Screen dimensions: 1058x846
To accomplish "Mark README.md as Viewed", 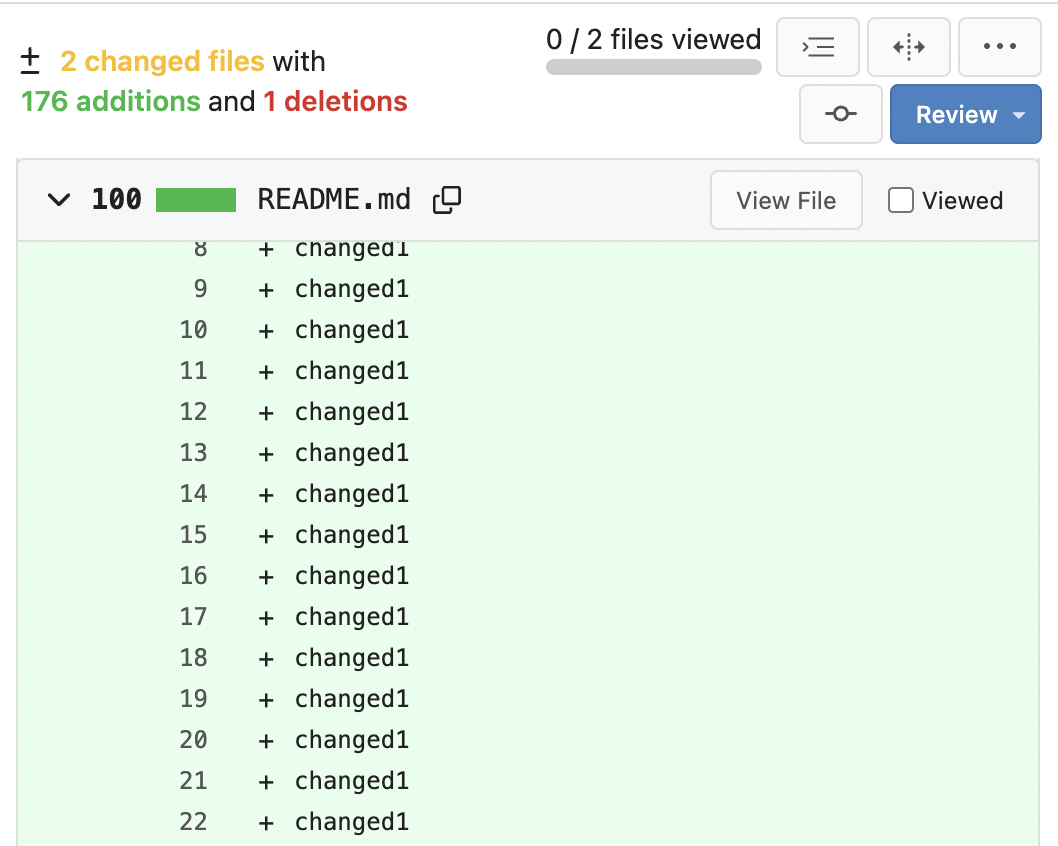I will pyautogui.click(x=901, y=201).
